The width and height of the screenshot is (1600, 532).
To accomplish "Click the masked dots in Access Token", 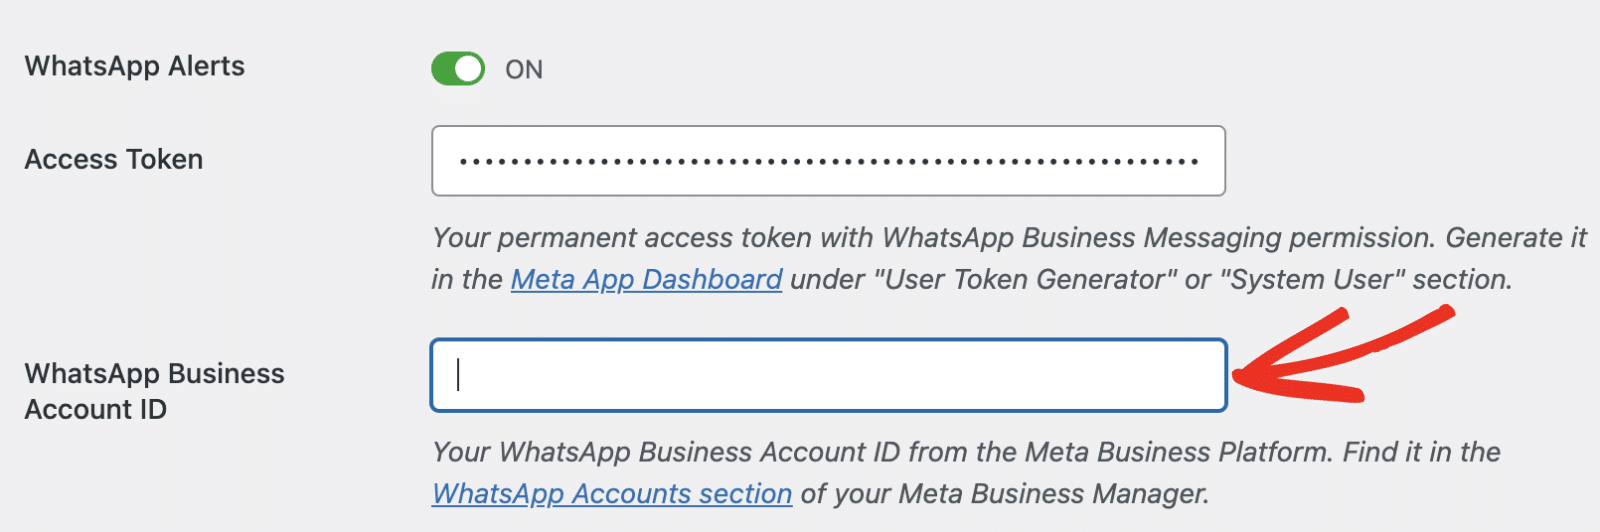I will coord(828,161).
